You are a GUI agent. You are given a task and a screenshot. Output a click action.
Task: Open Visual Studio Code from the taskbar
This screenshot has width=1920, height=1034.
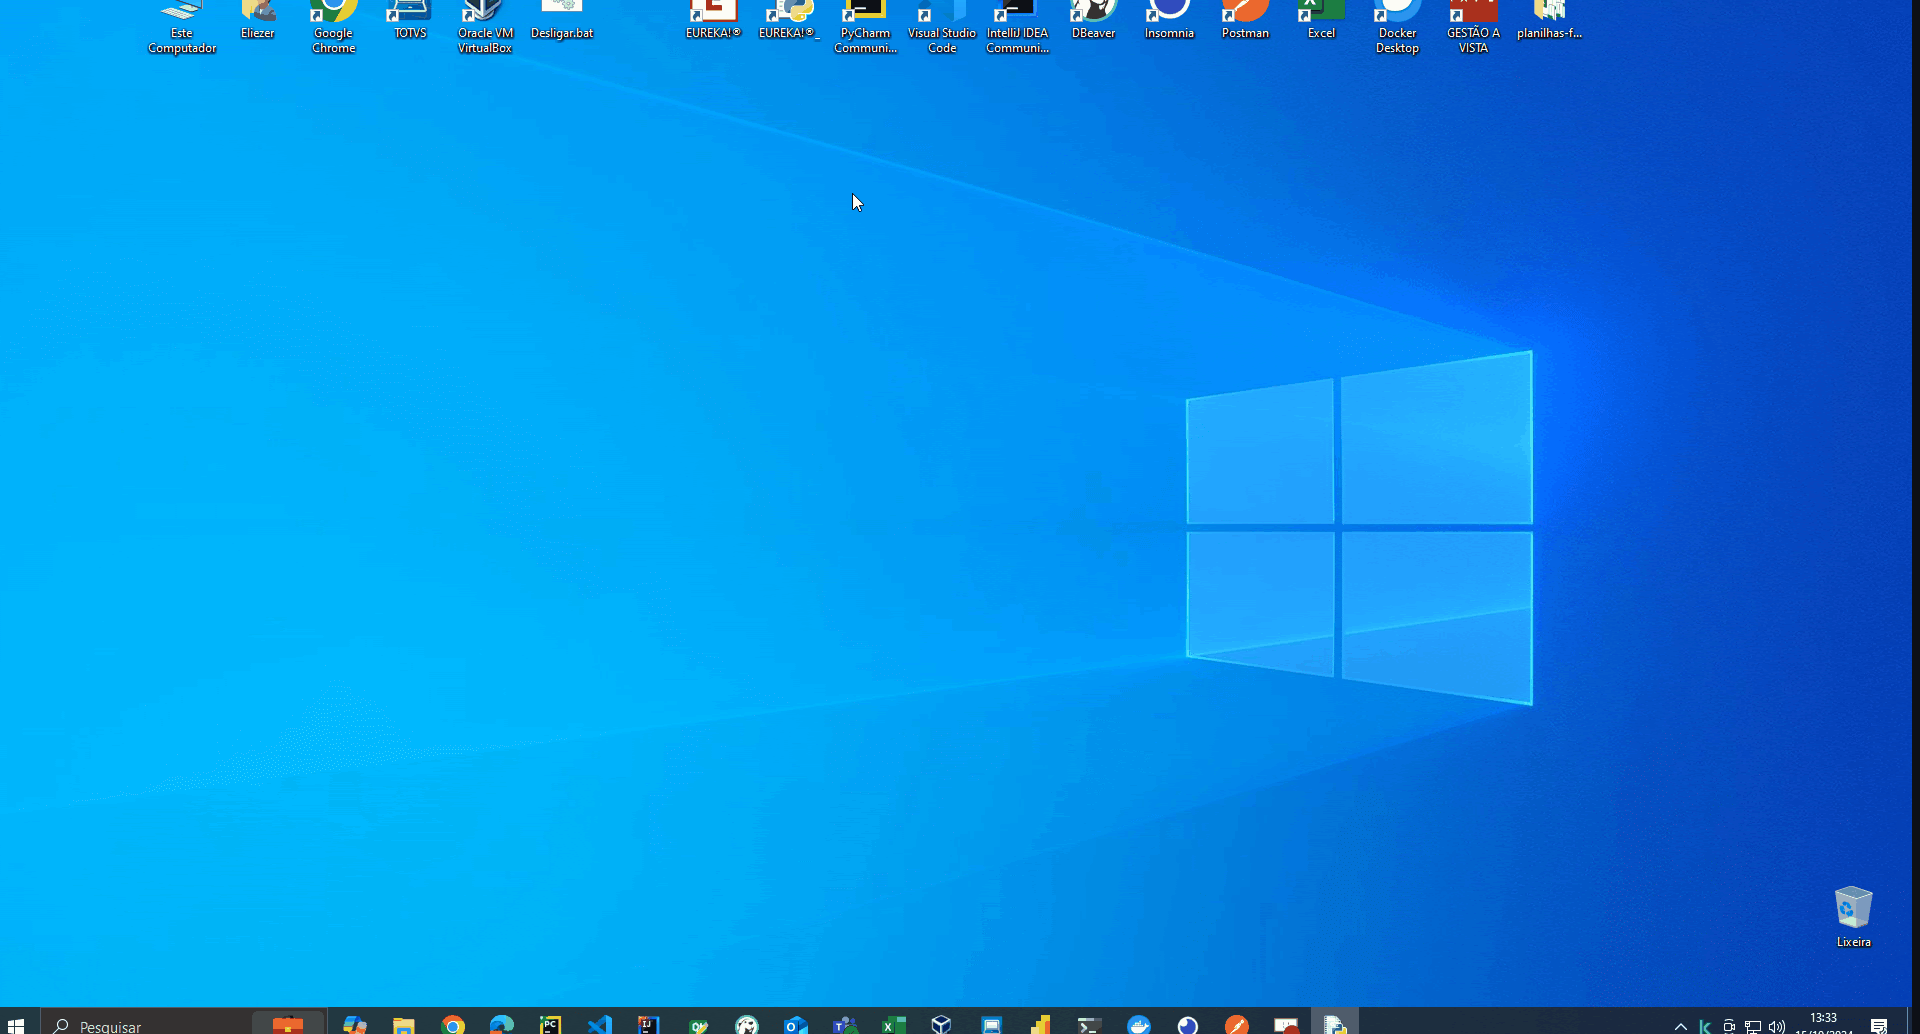pos(600,1024)
